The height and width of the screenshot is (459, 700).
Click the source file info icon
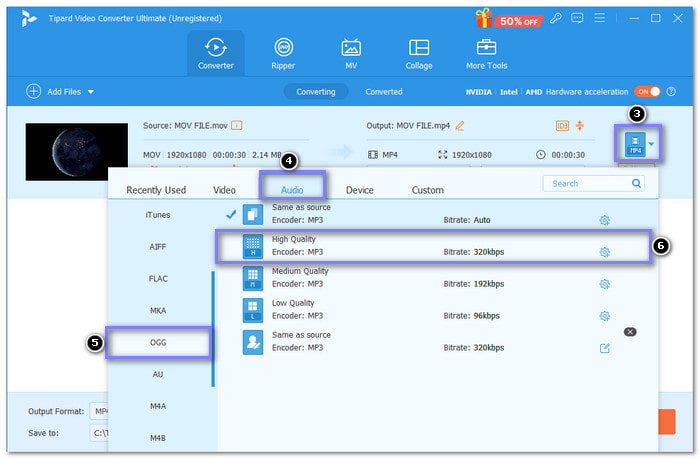tap(237, 125)
